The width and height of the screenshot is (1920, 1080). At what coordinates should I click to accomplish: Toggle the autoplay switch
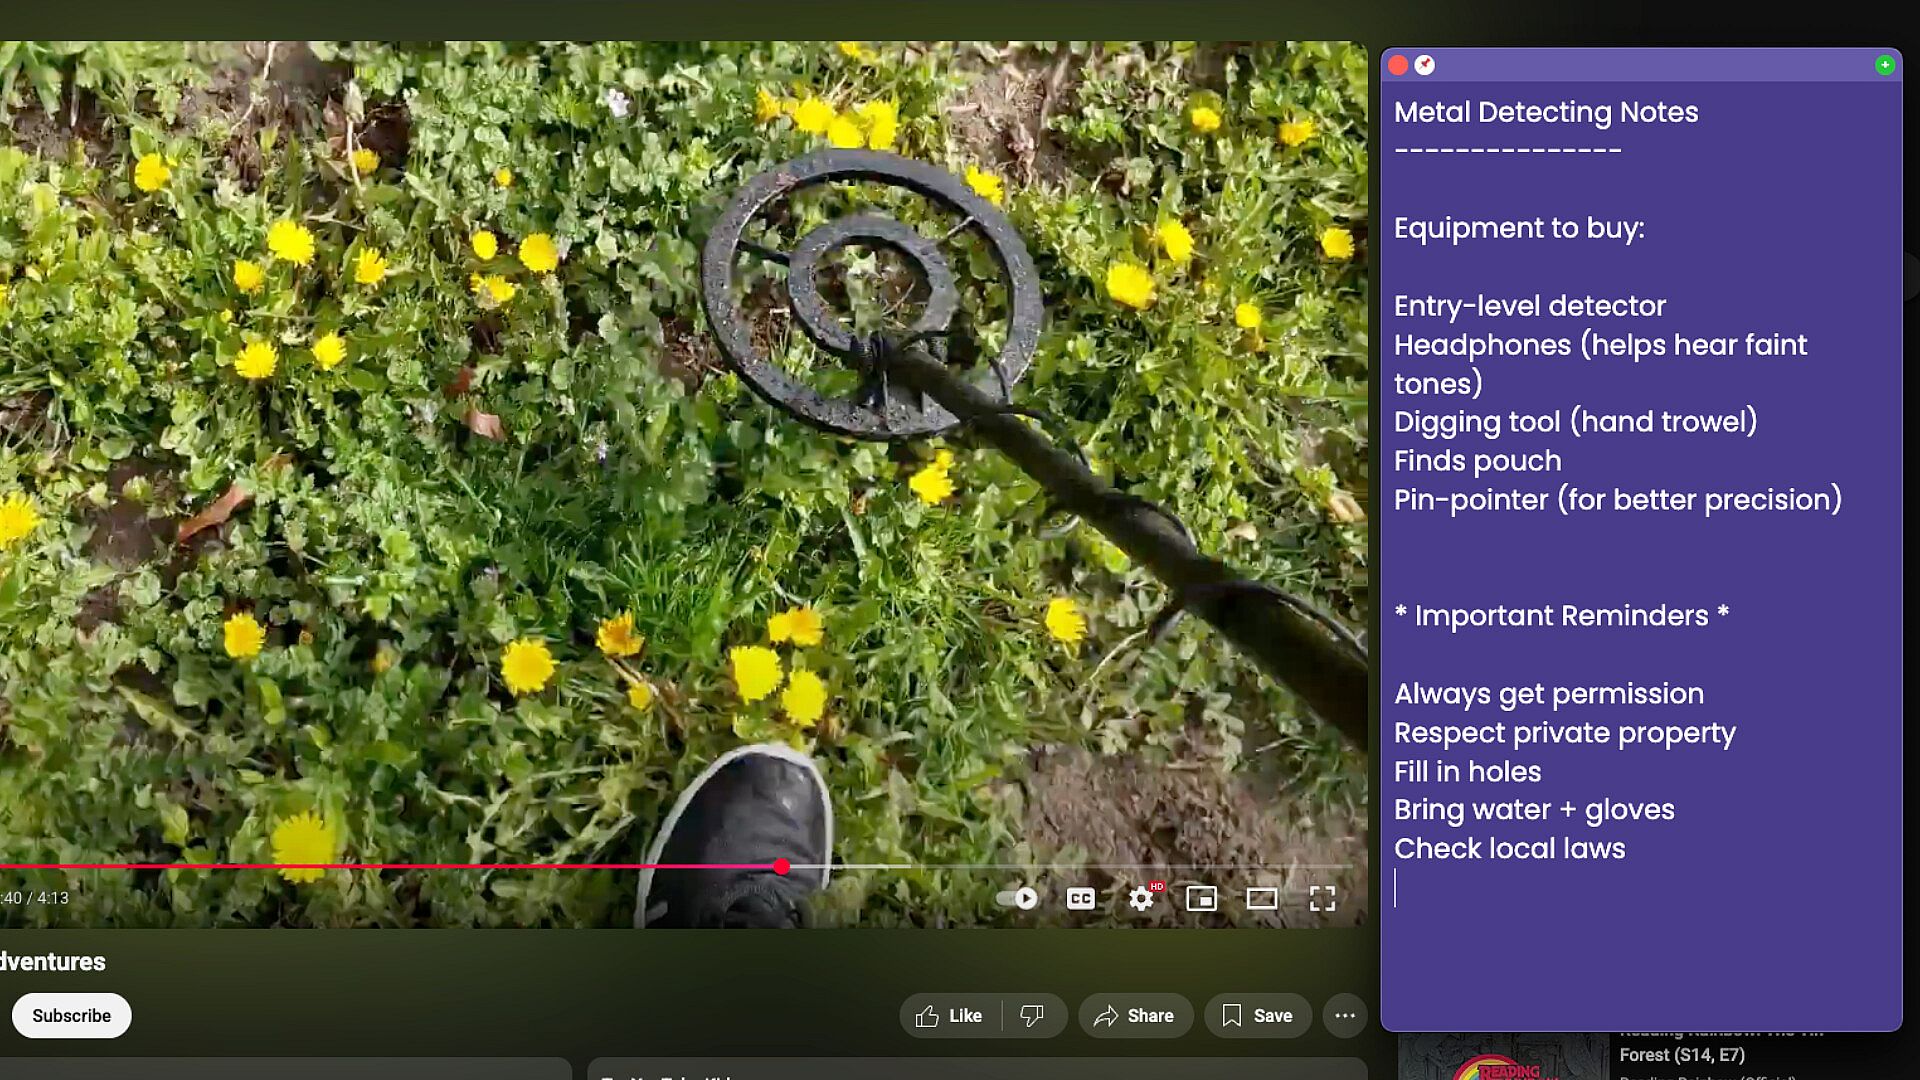(1018, 898)
